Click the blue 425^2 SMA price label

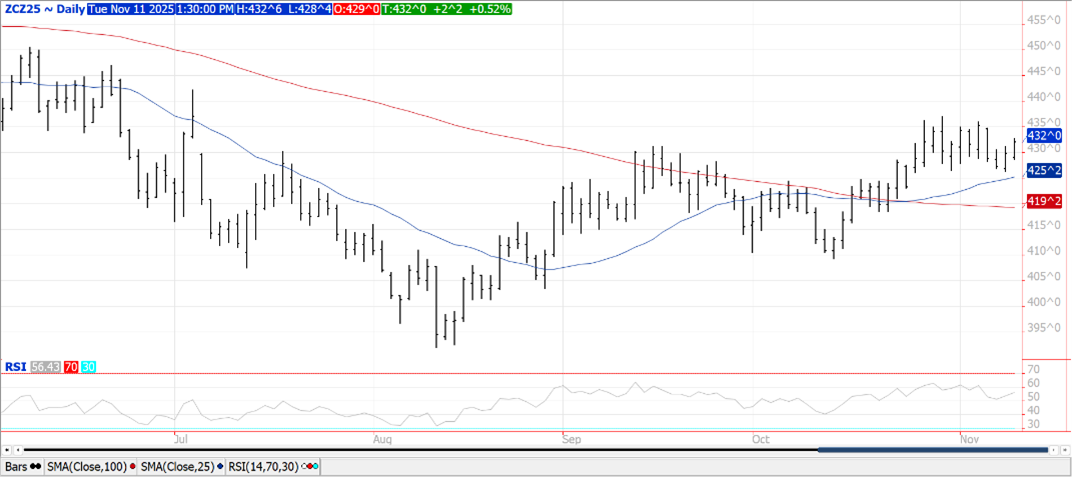point(1044,170)
